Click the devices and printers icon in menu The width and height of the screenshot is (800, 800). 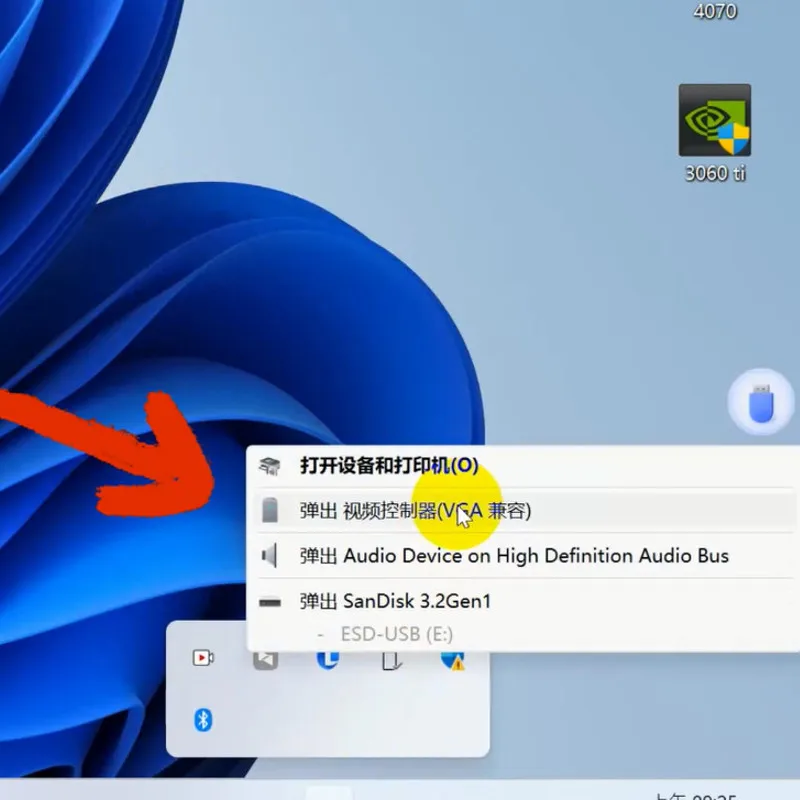(x=270, y=466)
